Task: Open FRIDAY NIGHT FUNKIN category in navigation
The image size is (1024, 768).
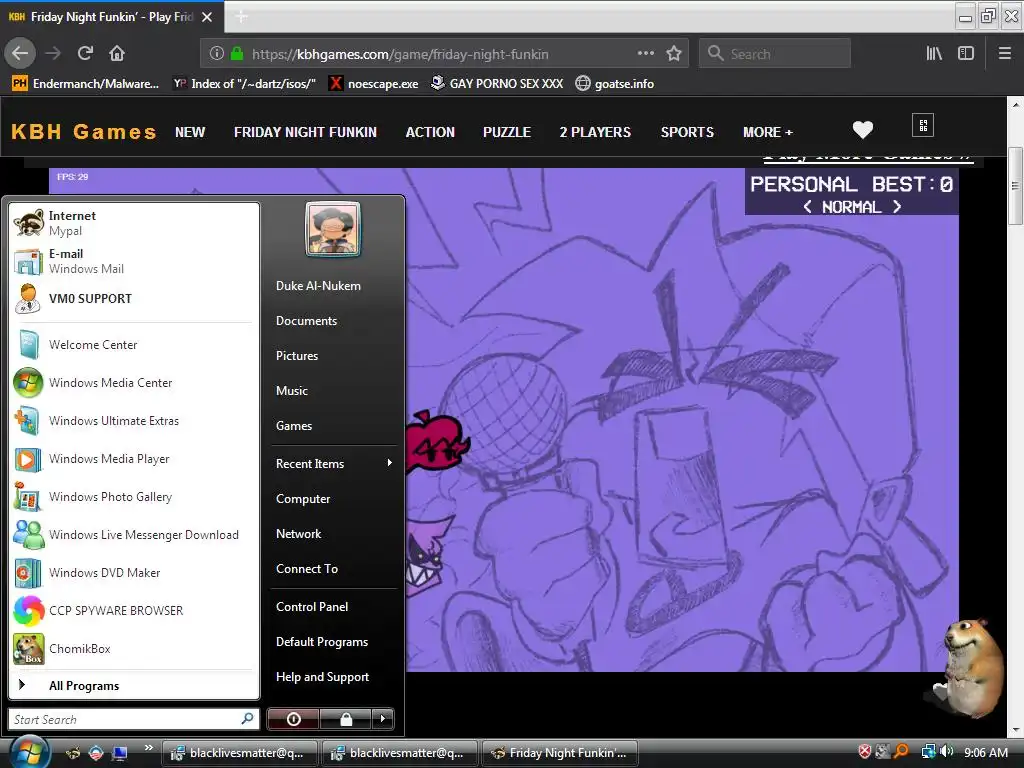Action: coord(306,133)
